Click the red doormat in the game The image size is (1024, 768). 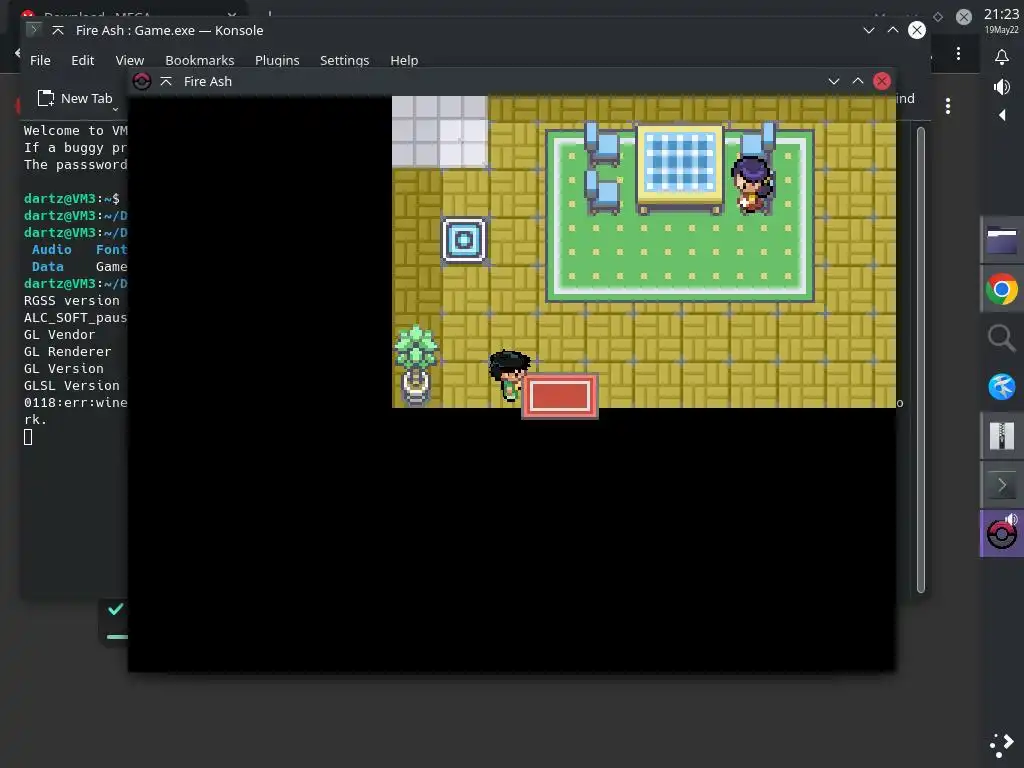560,396
